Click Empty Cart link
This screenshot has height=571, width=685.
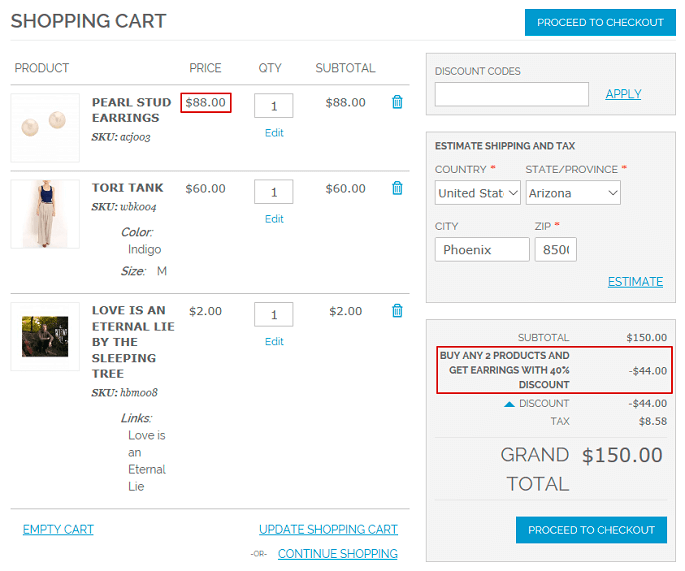click(58, 529)
